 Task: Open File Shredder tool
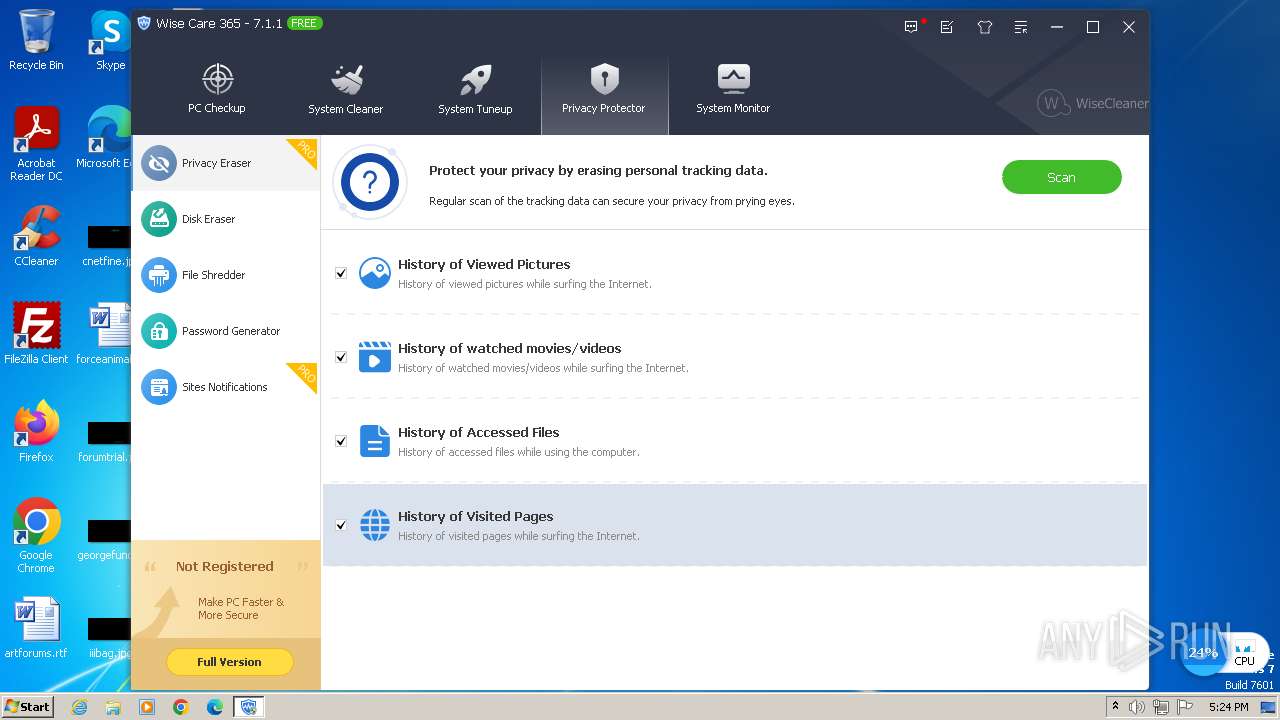(225, 275)
